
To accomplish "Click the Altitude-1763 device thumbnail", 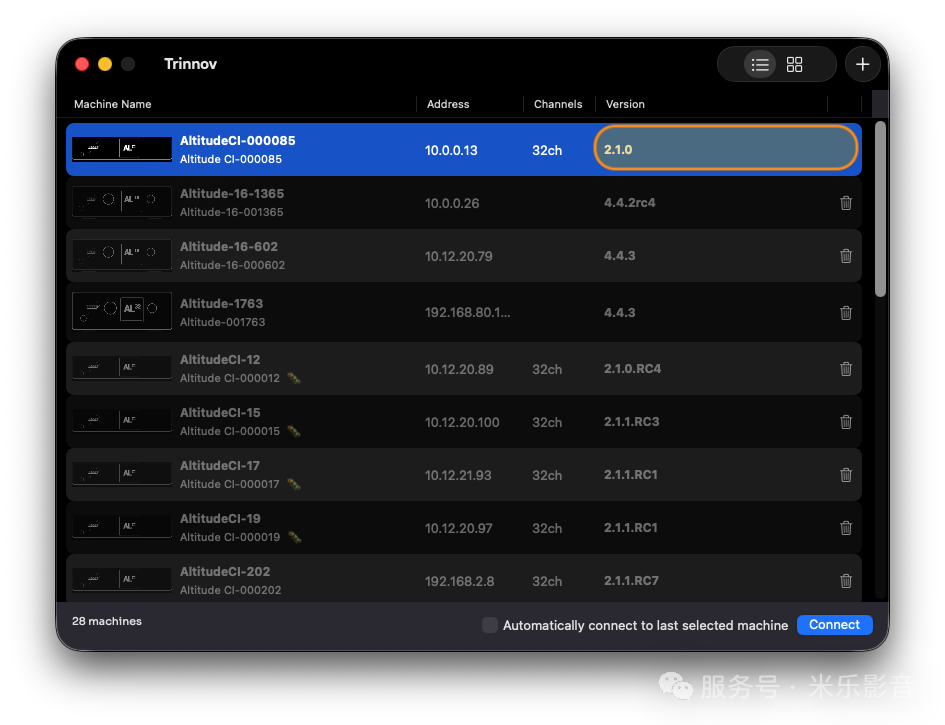I will (122, 312).
